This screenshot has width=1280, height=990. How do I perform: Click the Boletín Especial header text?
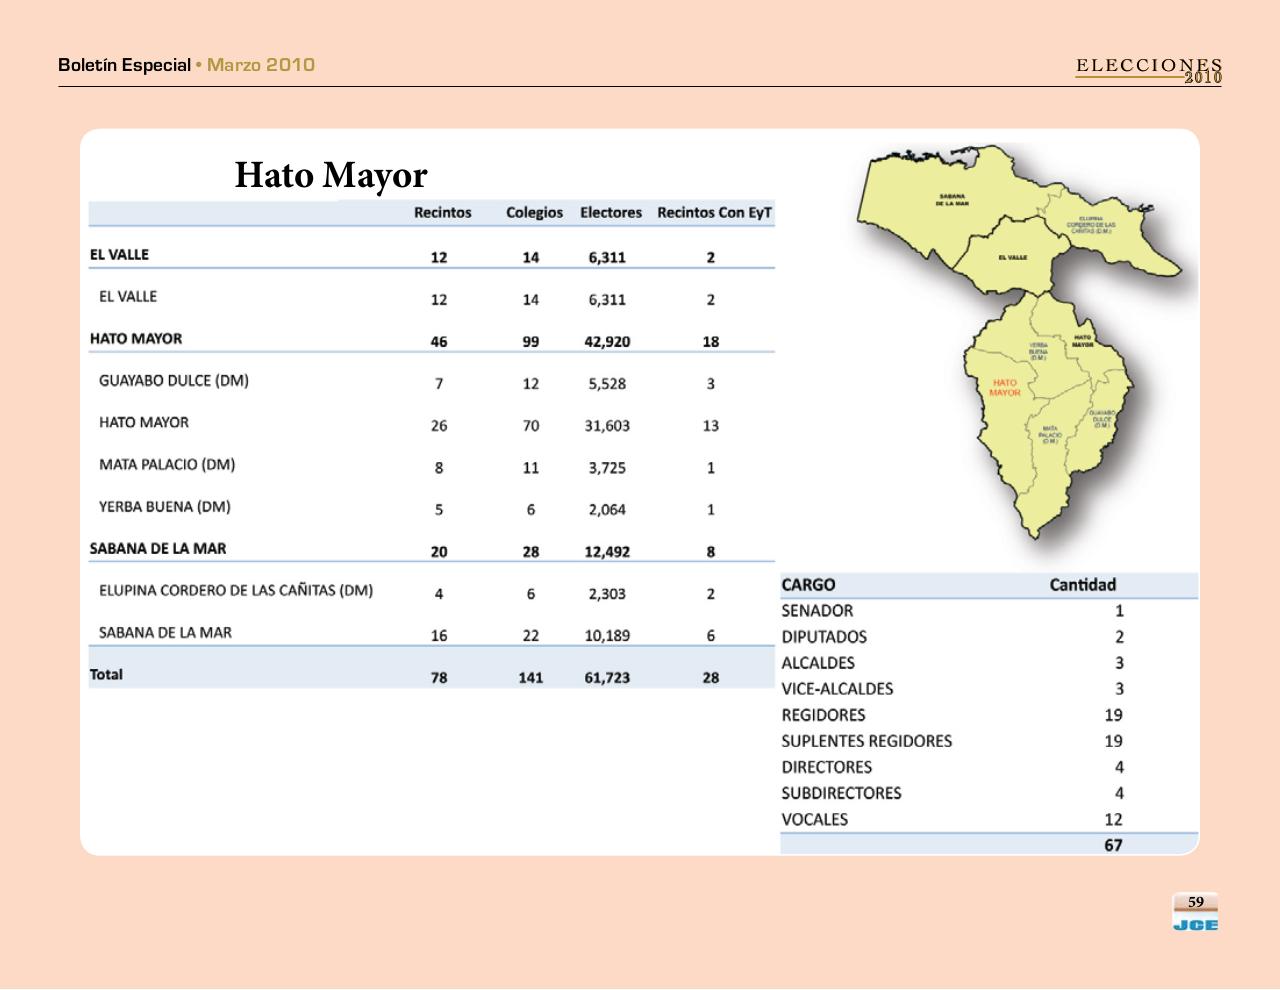[124, 65]
